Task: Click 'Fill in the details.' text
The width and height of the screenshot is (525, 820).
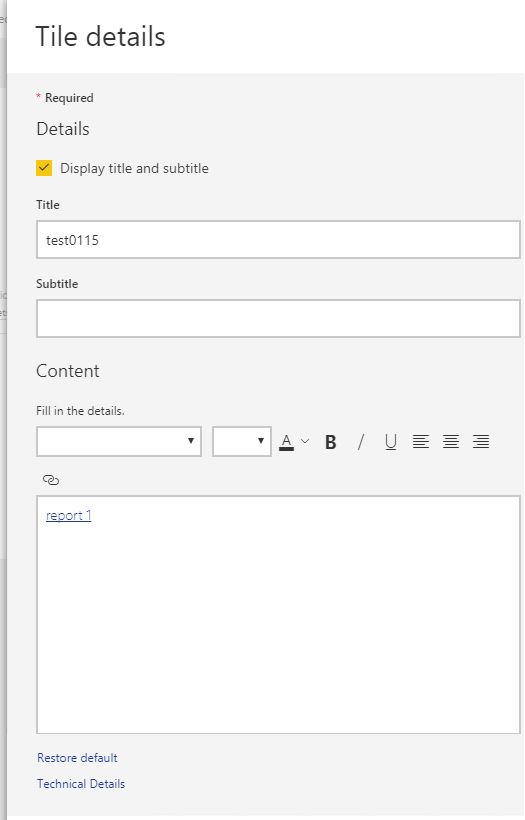Action: pos(80,411)
